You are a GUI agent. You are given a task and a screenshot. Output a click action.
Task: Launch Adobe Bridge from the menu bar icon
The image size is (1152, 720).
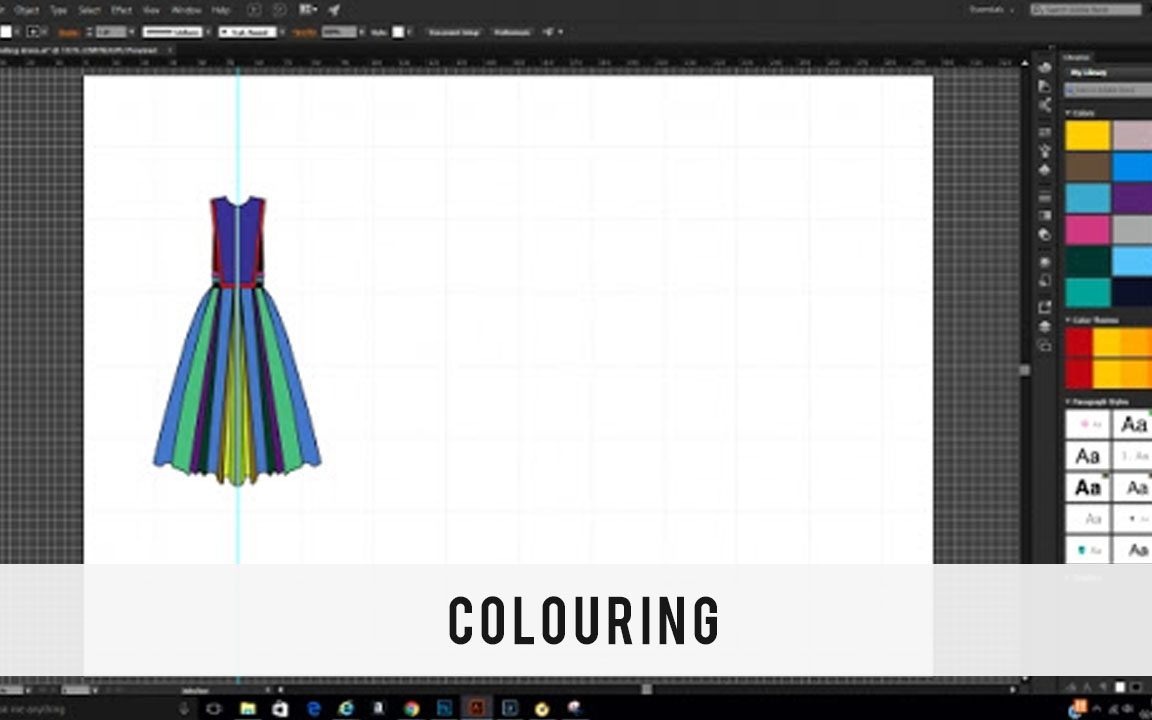[x=253, y=10]
